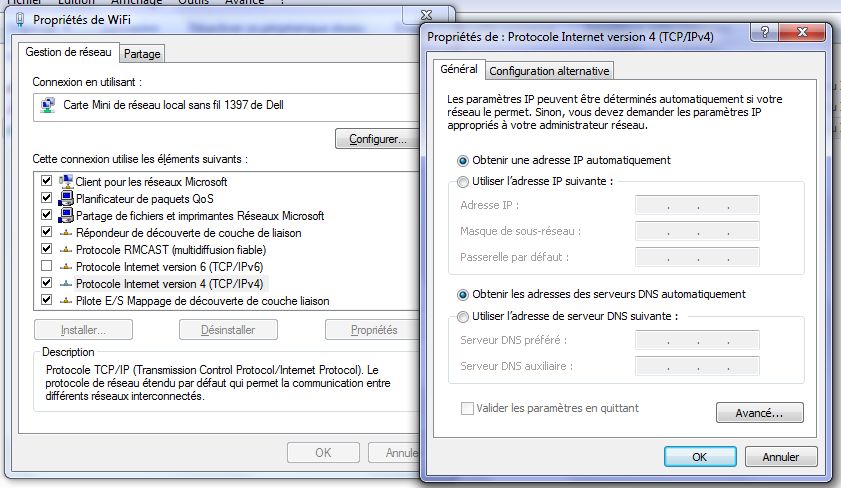Uncheck Protocole RMCAST checkbox
841x488 pixels.
click(47, 249)
